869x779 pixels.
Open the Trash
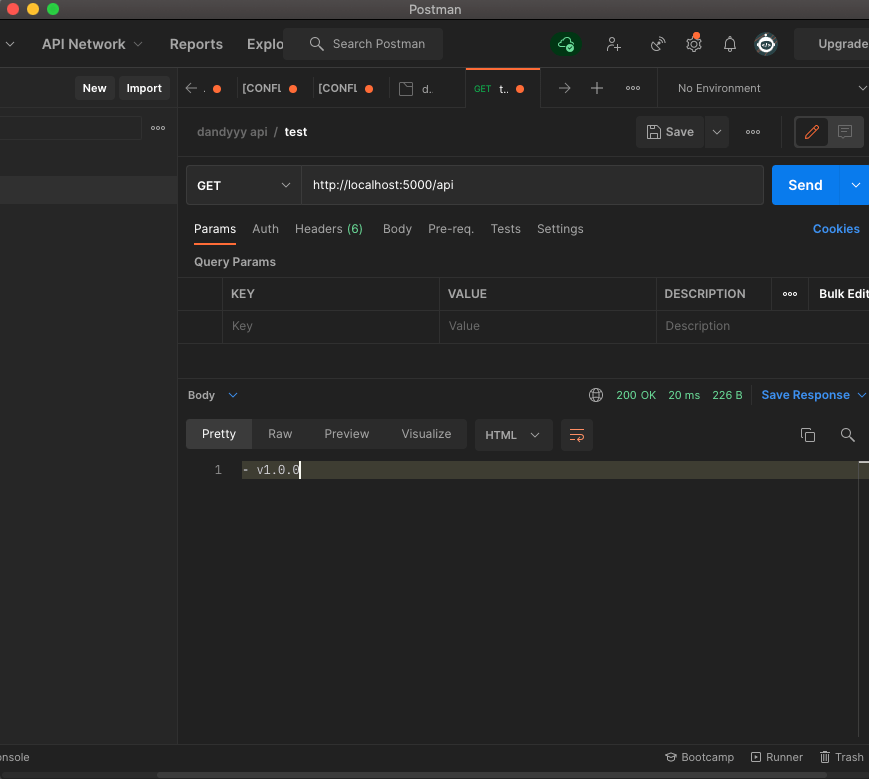[x=841, y=757]
